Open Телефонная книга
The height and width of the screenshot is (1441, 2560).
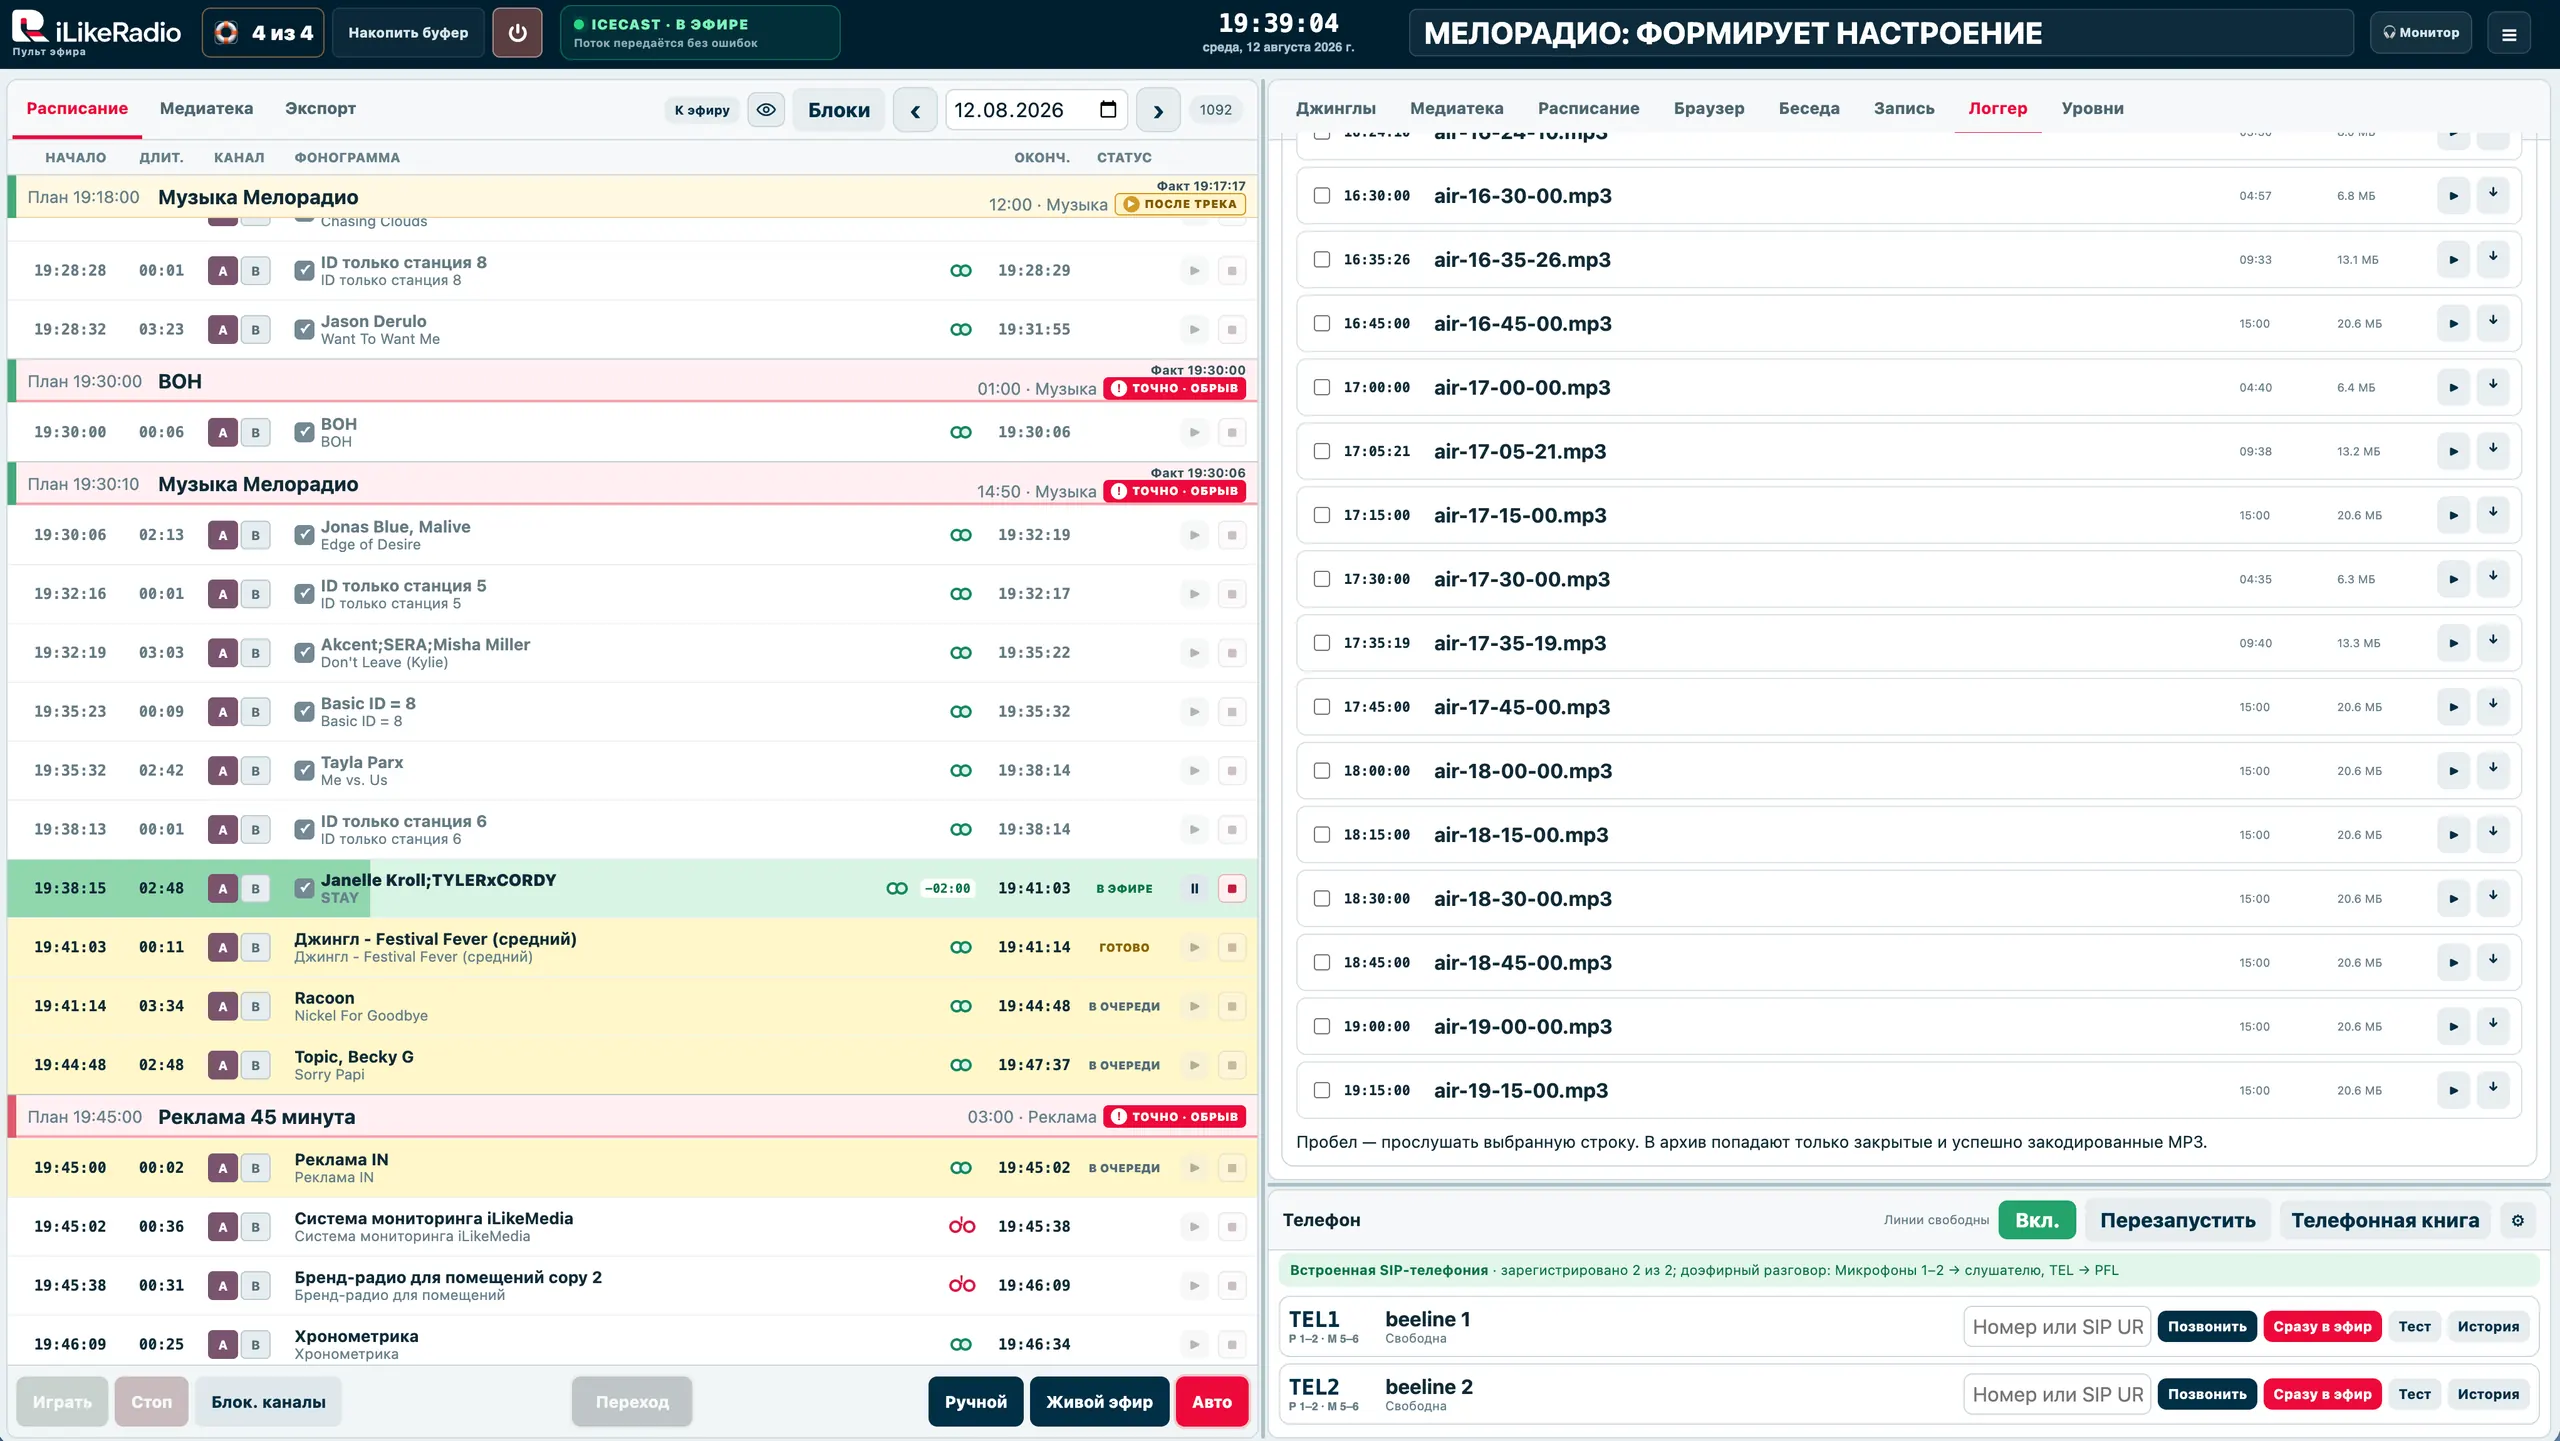point(2385,1220)
